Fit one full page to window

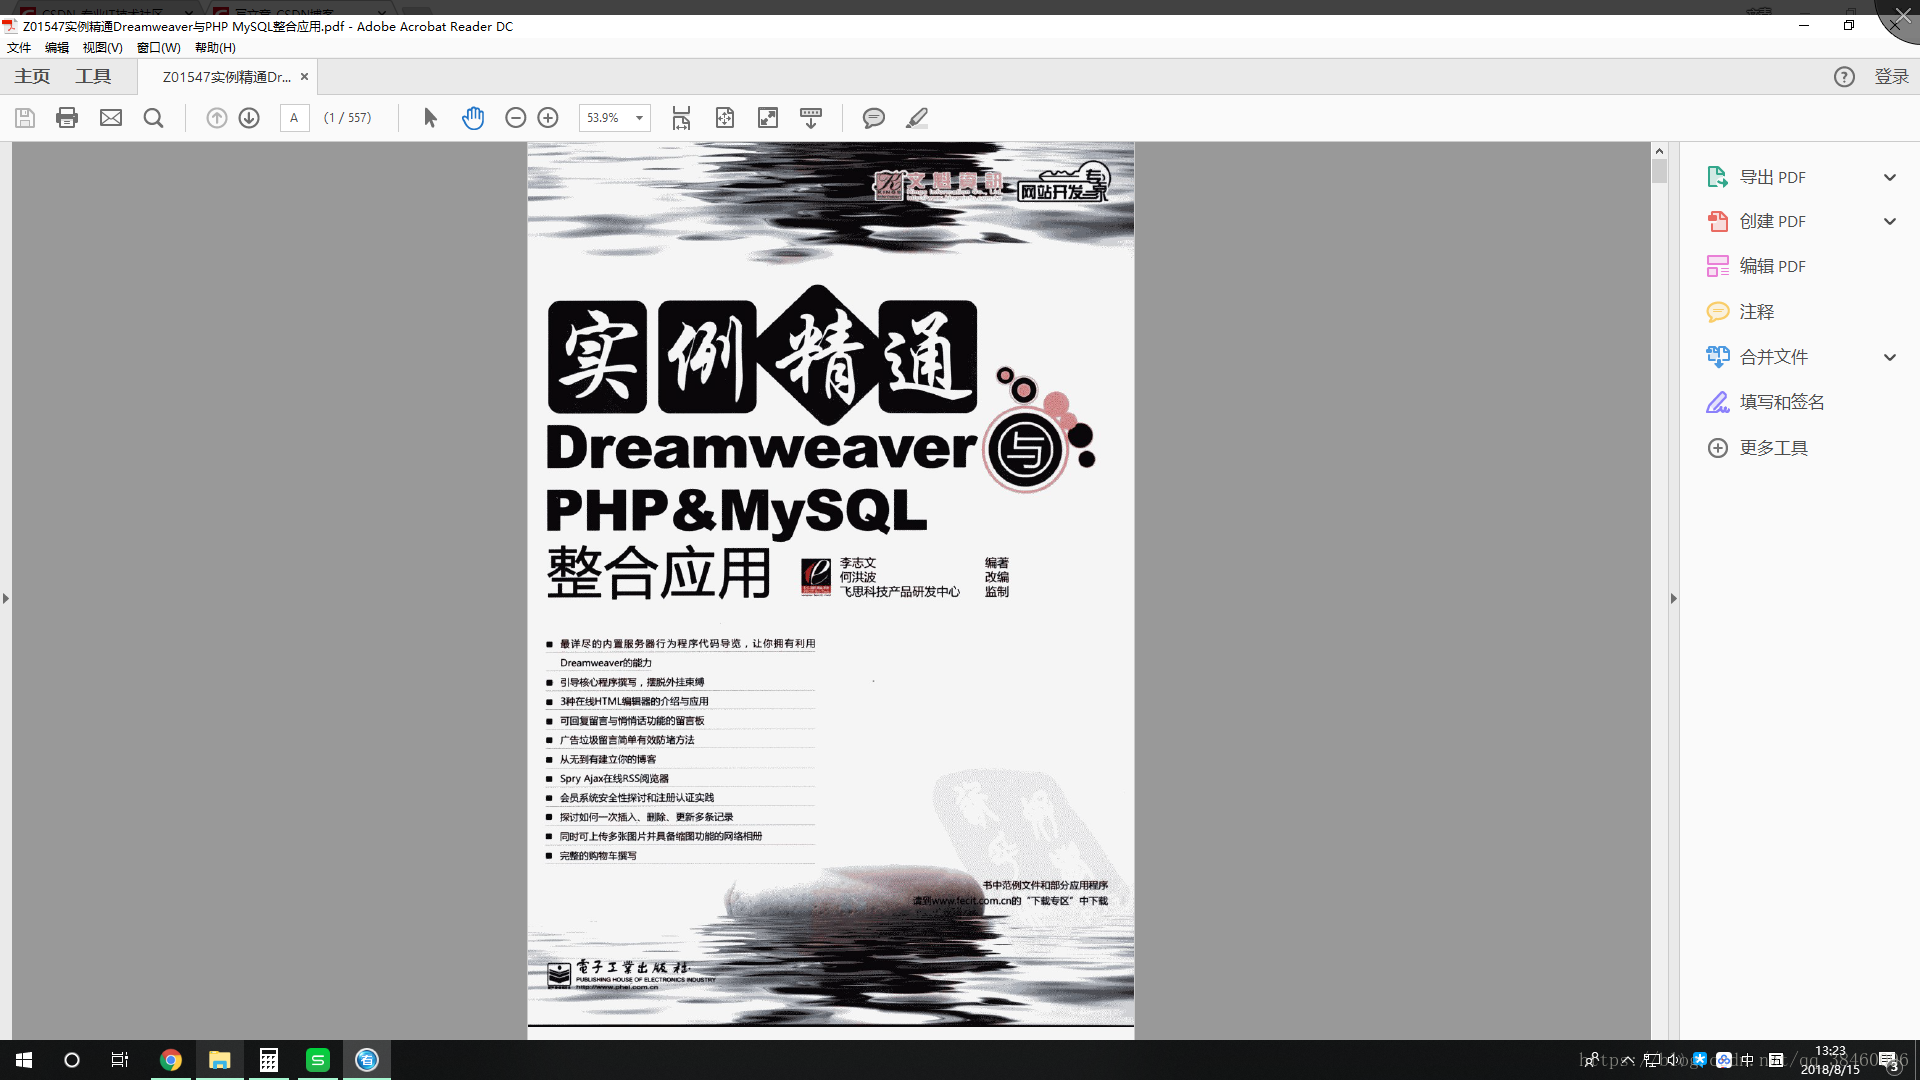click(x=725, y=118)
